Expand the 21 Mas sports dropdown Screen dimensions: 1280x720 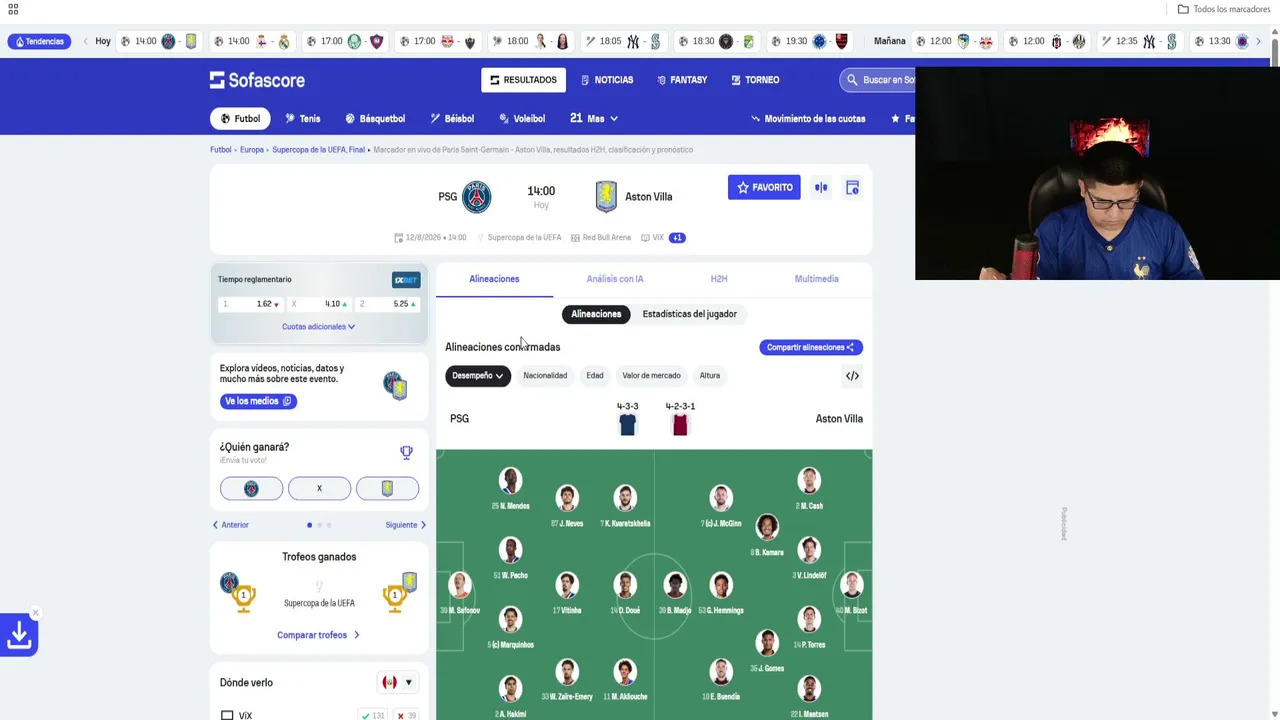pyautogui.click(x=594, y=118)
